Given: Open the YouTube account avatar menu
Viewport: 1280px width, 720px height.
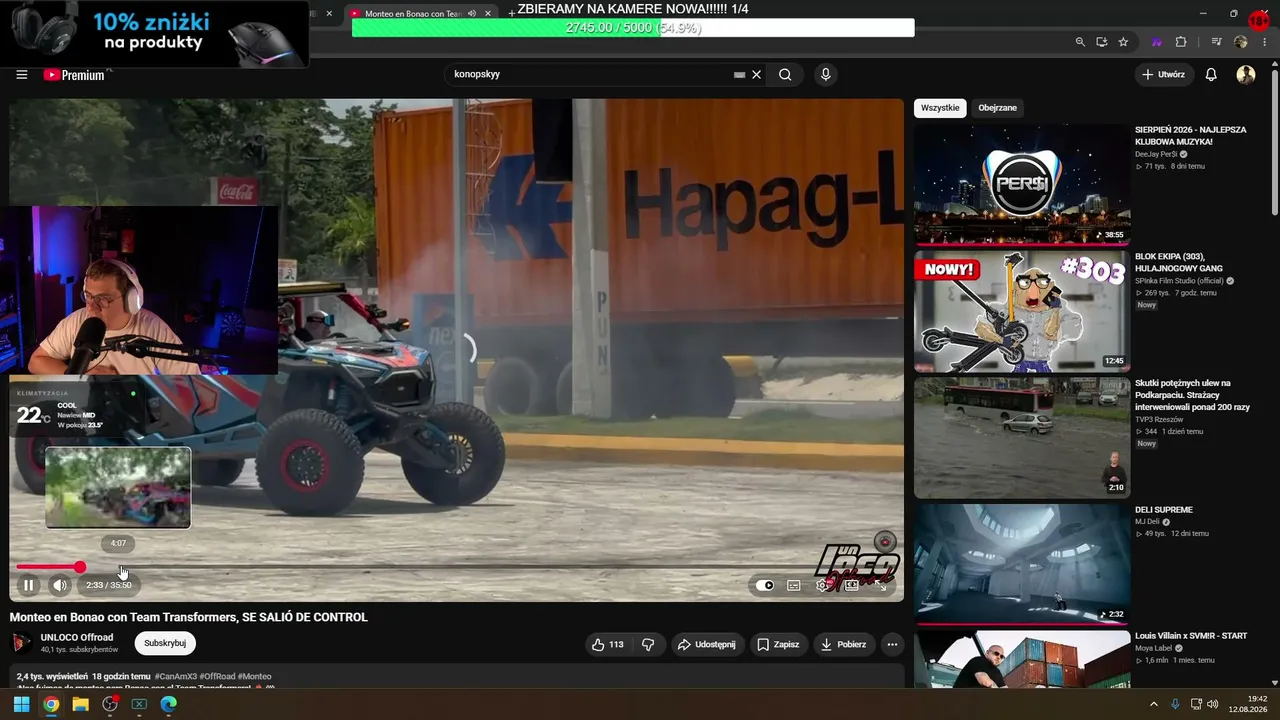Looking at the screenshot, I should [x=1246, y=75].
